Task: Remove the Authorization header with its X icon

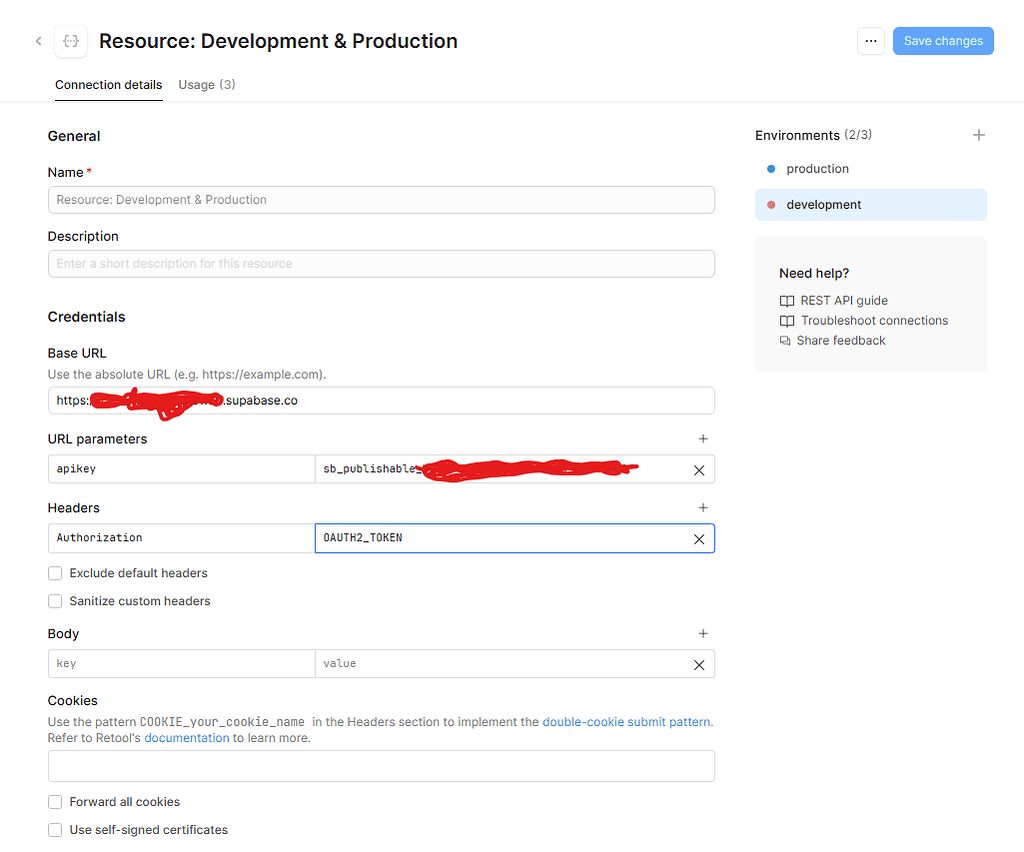Action: pyautogui.click(x=699, y=538)
